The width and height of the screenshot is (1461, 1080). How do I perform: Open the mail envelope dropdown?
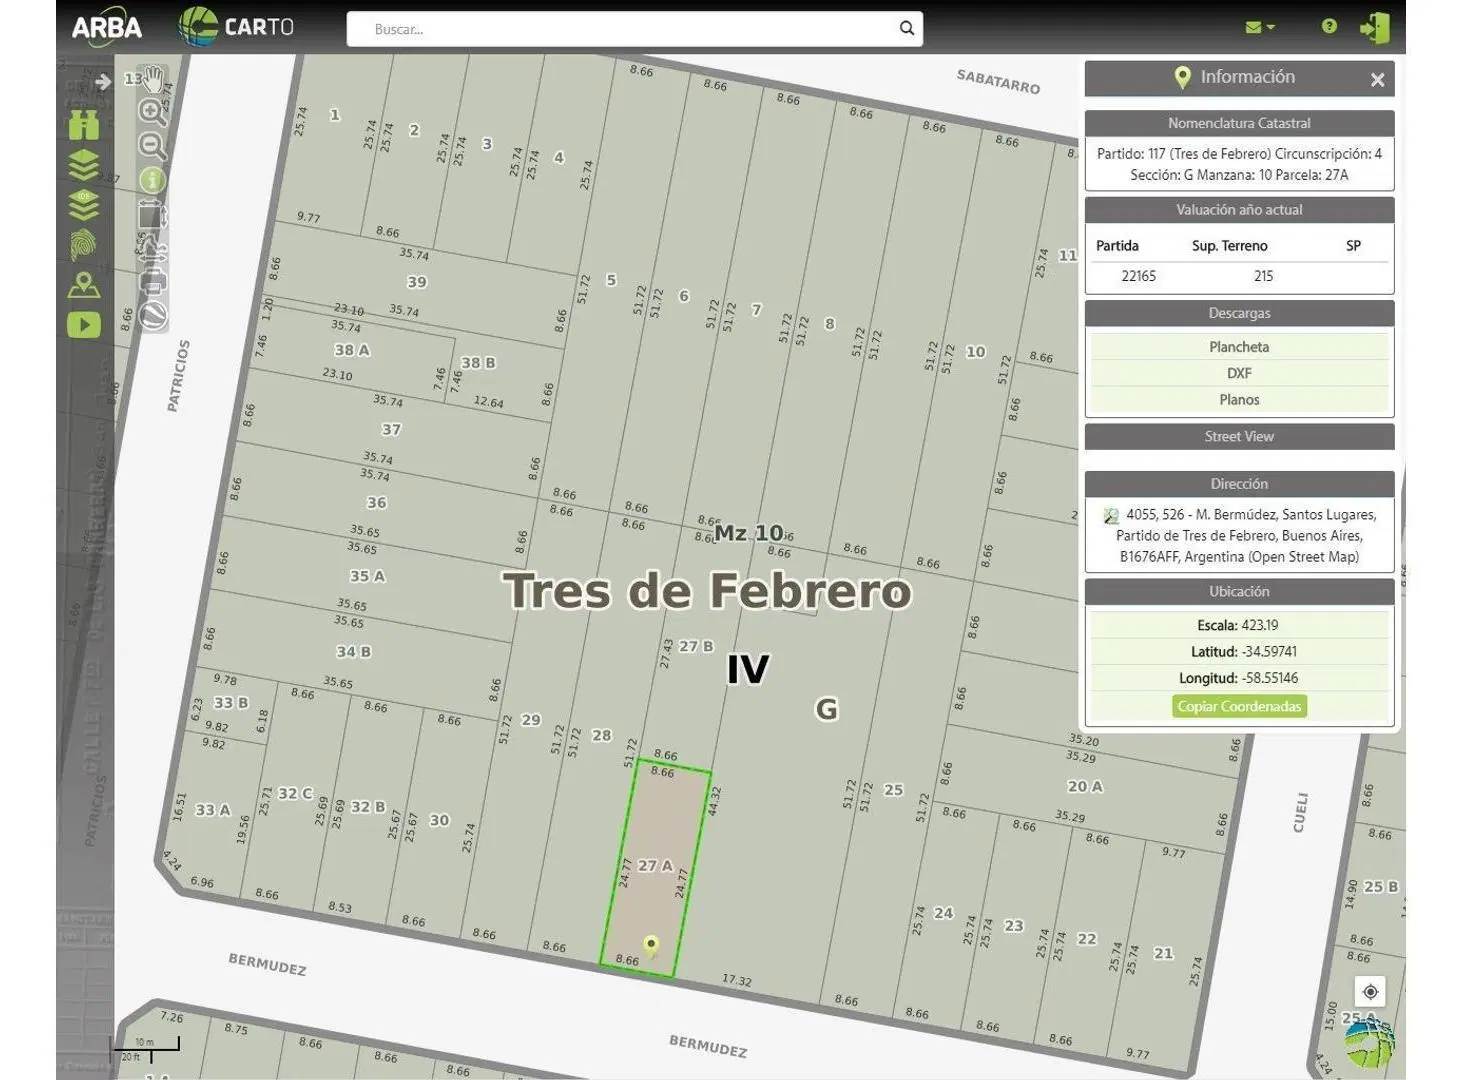(x=1259, y=27)
